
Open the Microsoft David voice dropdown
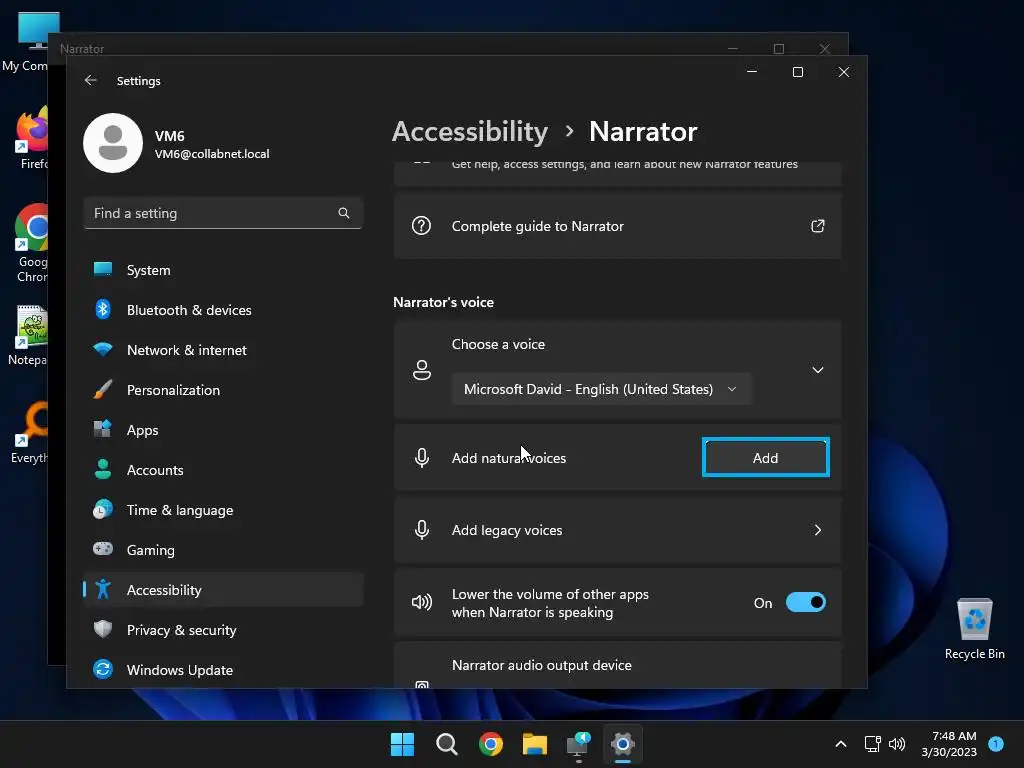pos(601,389)
